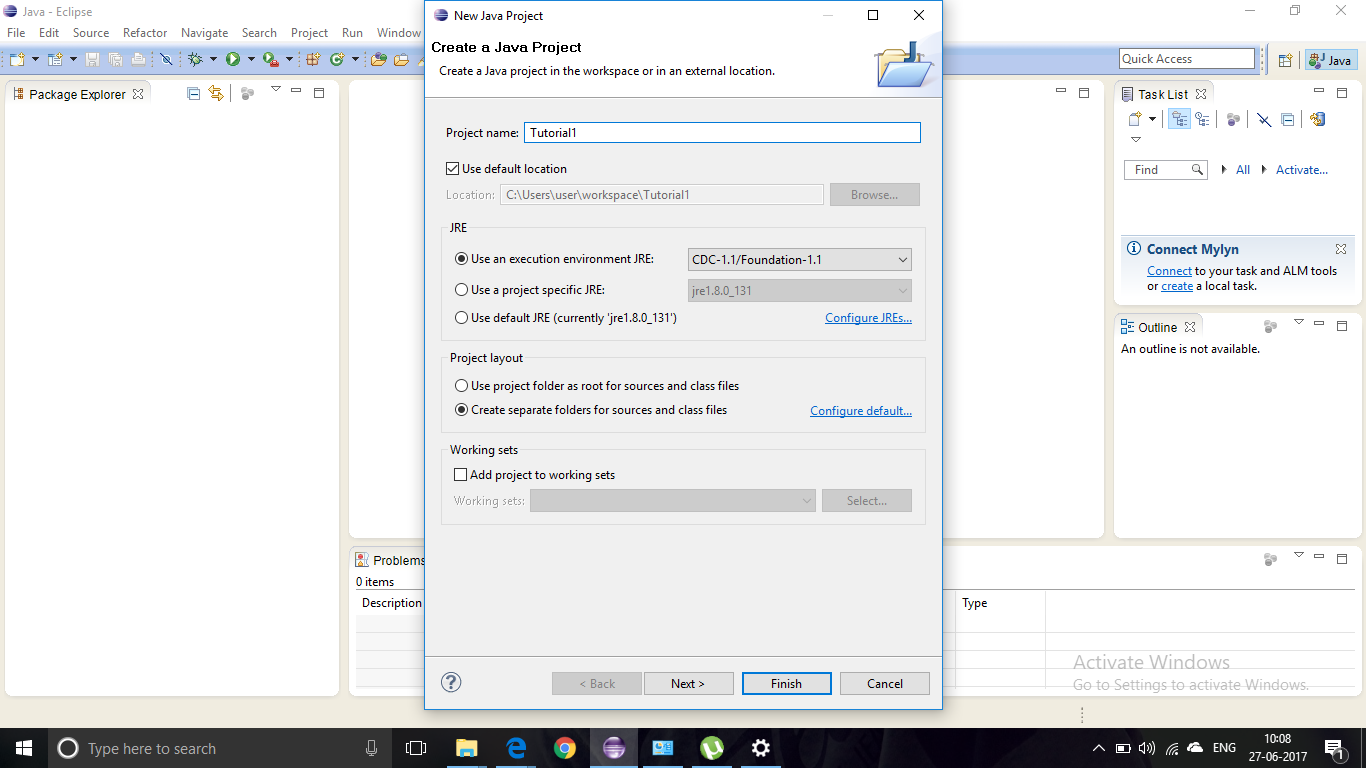
Task: Uncheck Use default location checkbox
Action: pyautogui.click(x=453, y=169)
